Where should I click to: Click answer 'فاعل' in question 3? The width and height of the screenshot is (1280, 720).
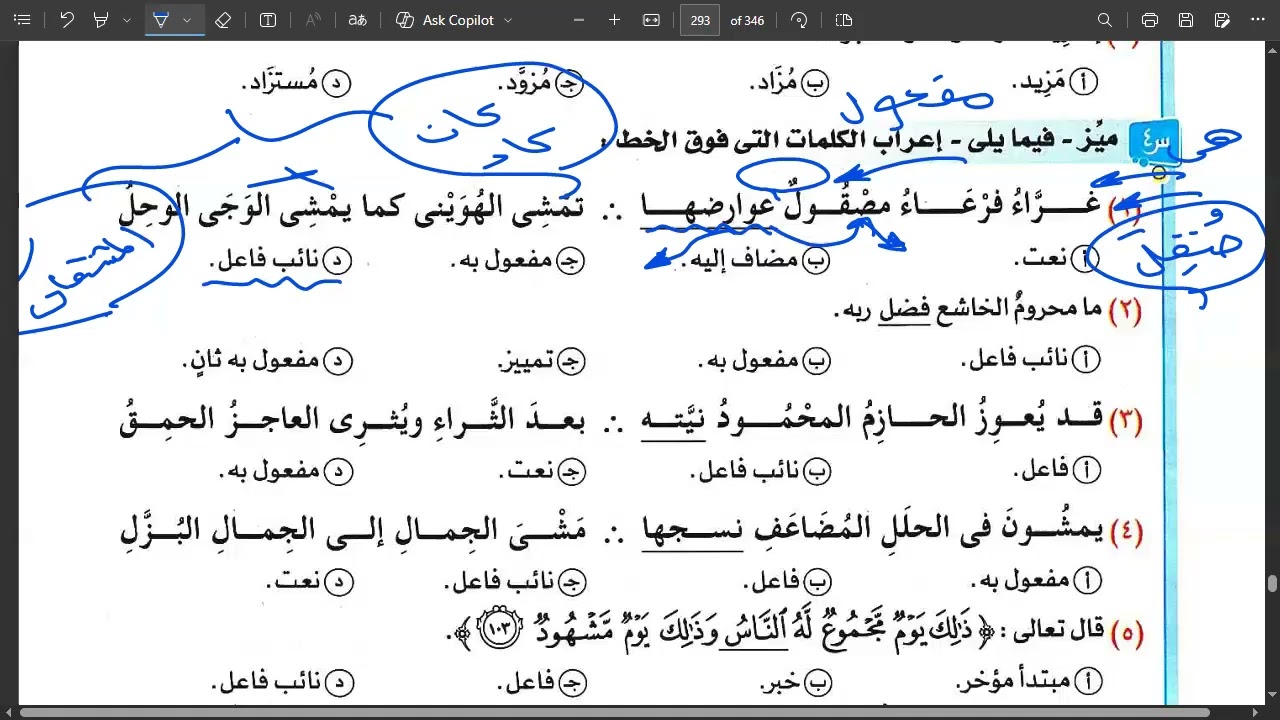[x=1056, y=469]
